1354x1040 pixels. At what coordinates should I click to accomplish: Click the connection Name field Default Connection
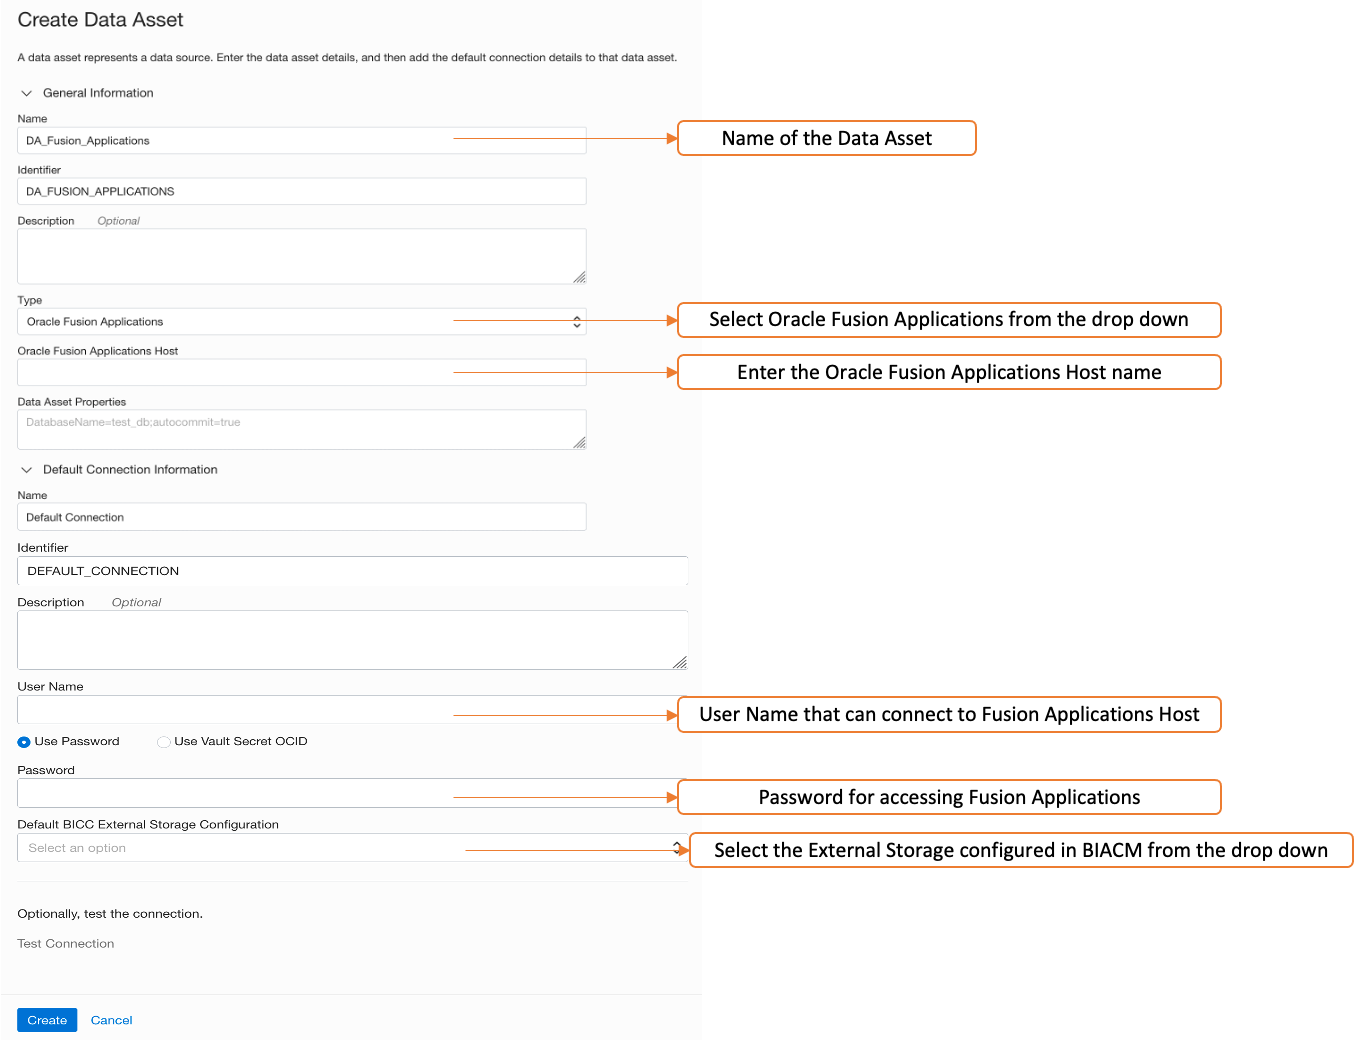pyautogui.click(x=302, y=517)
